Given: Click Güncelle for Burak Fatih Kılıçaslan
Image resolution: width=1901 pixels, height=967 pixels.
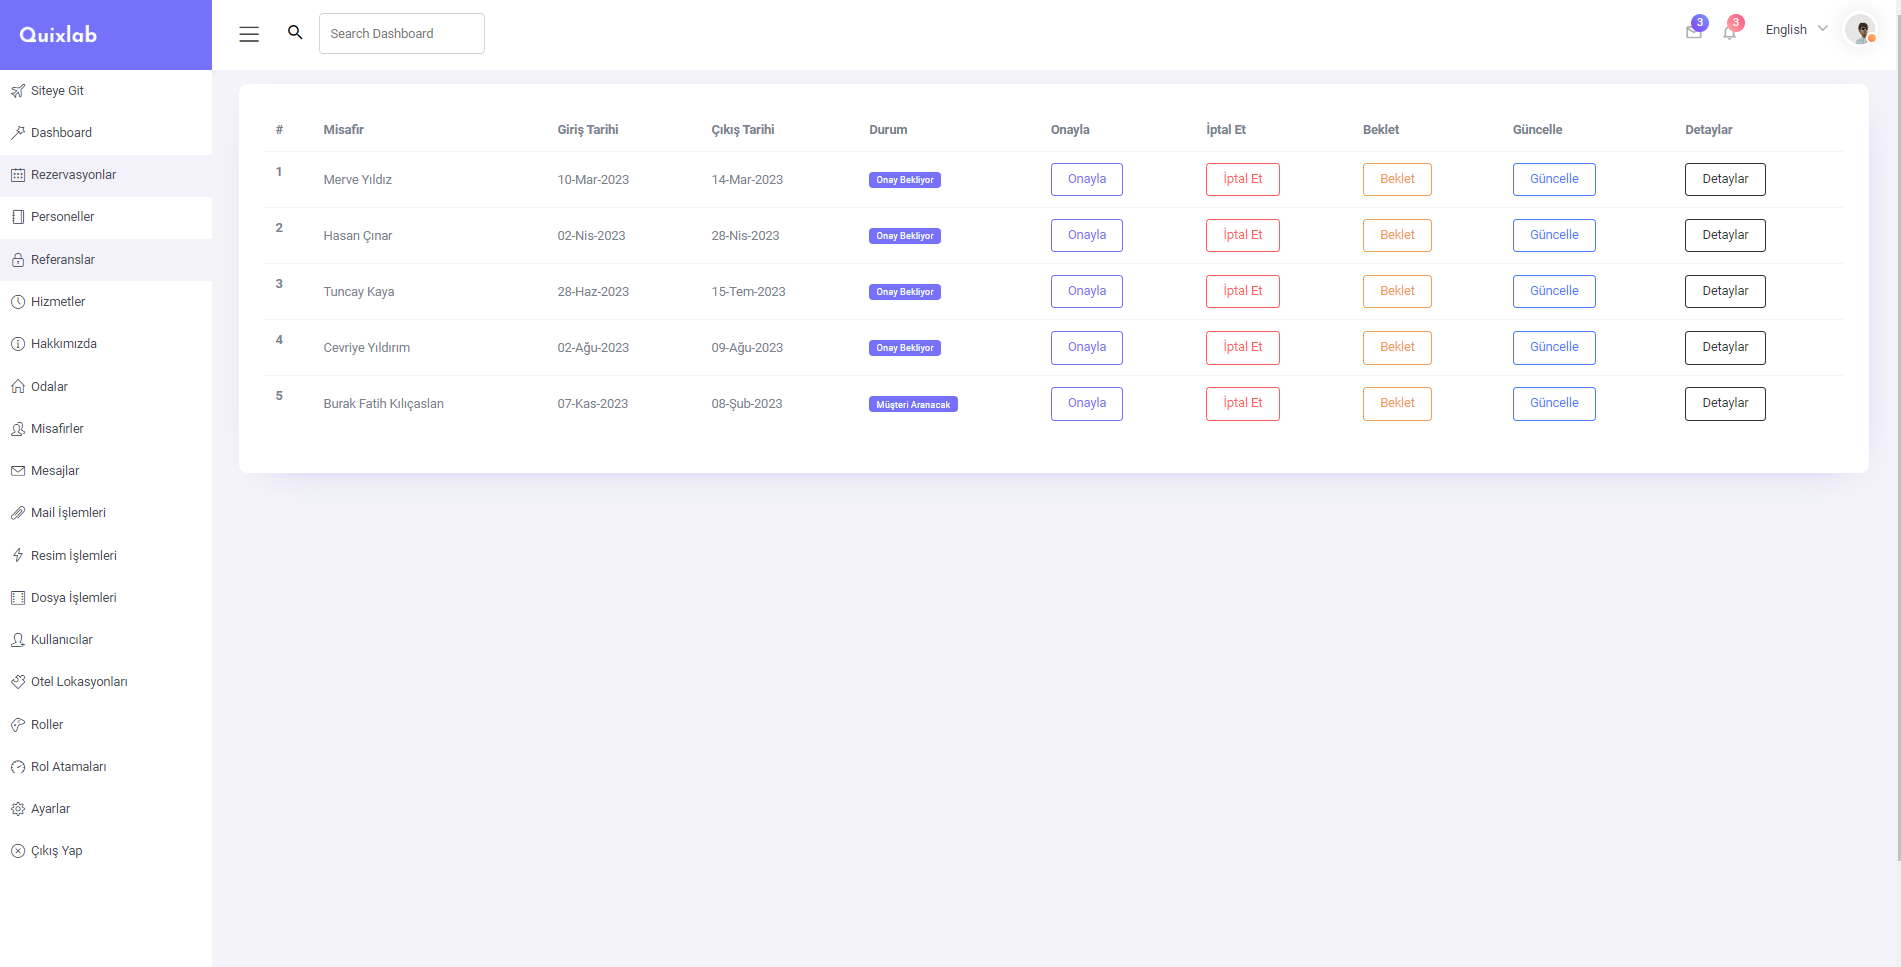Looking at the screenshot, I should coord(1554,403).
